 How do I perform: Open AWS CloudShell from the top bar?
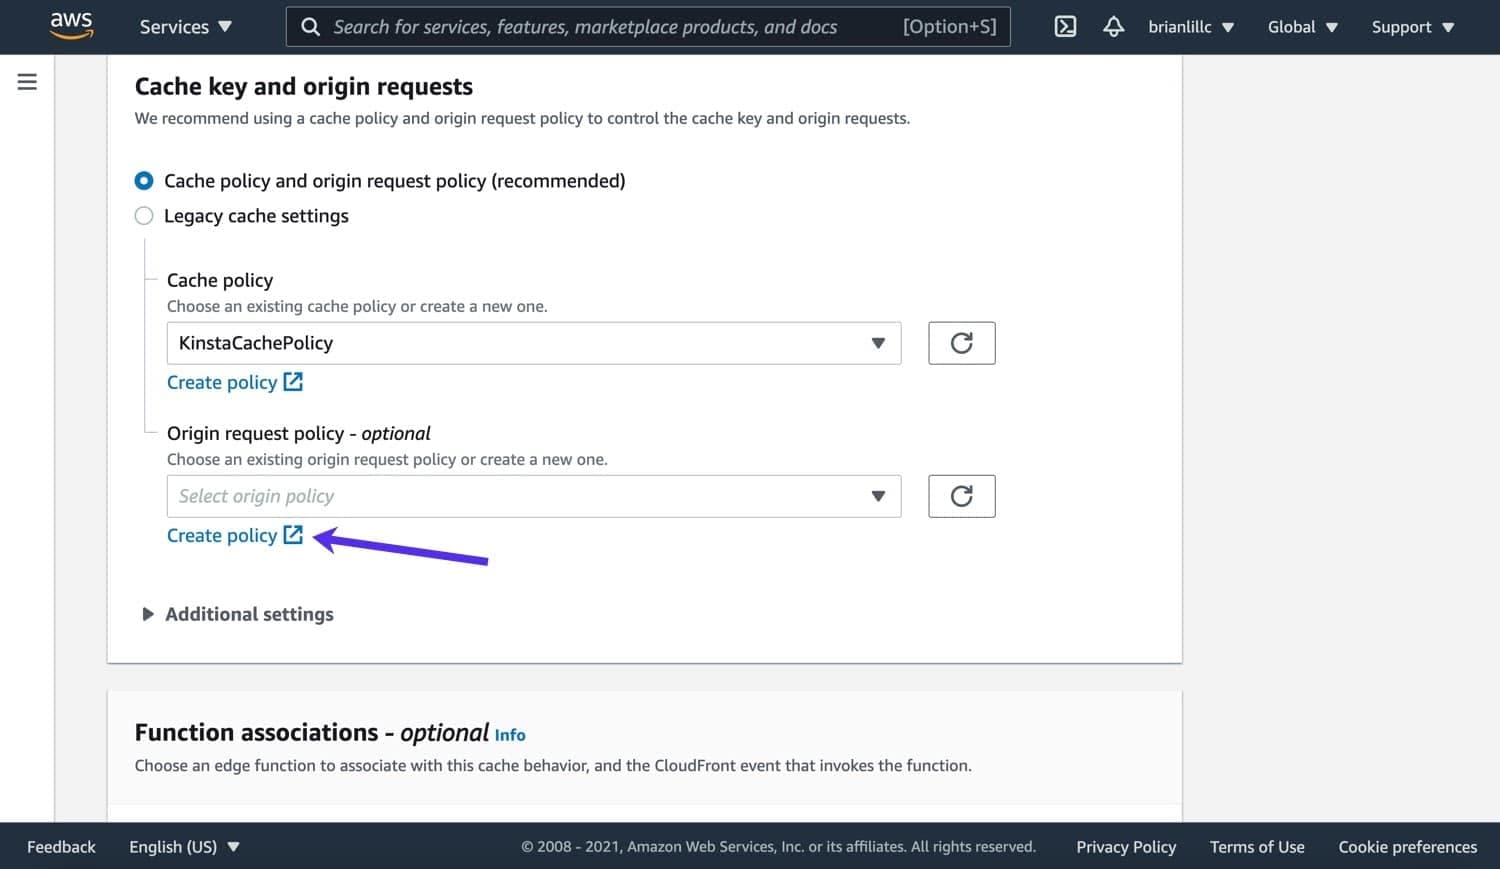pos(1064,27)
